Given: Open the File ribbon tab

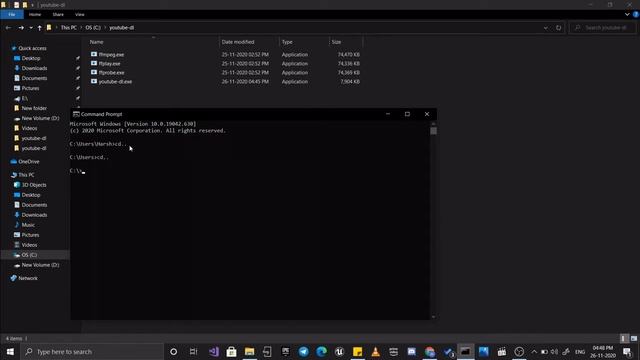Looking at the screenshot, I should (x=12, y=14).
